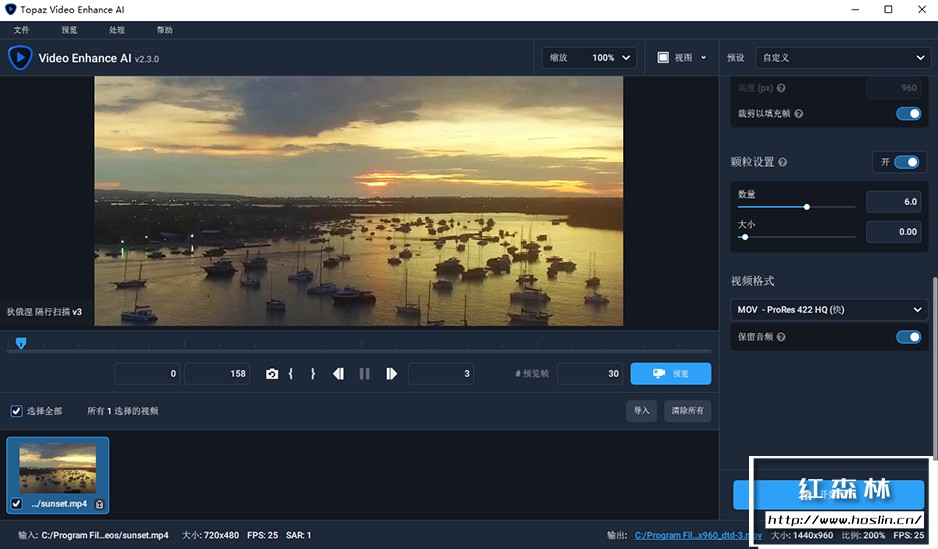Open the MOV - ProRes 422 HQ format dropdown
Screen dimensions: 938x549
829,310
